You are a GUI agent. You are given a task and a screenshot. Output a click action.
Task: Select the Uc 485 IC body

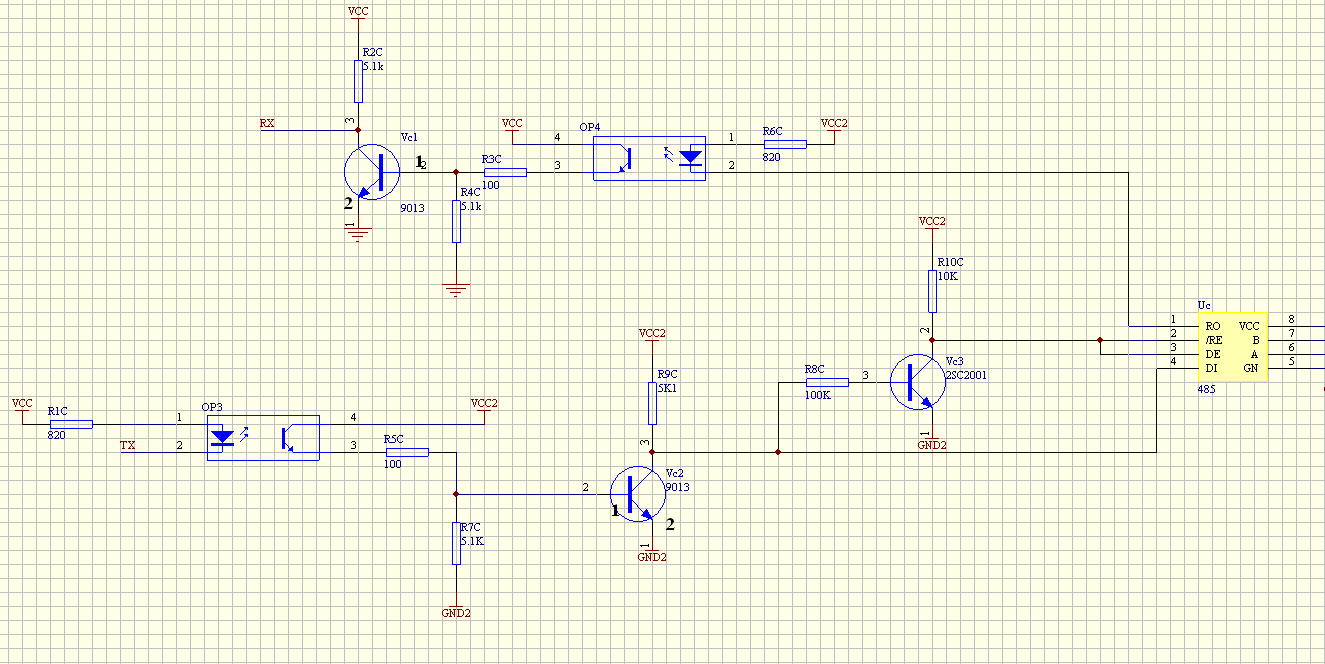(1233, 347)
